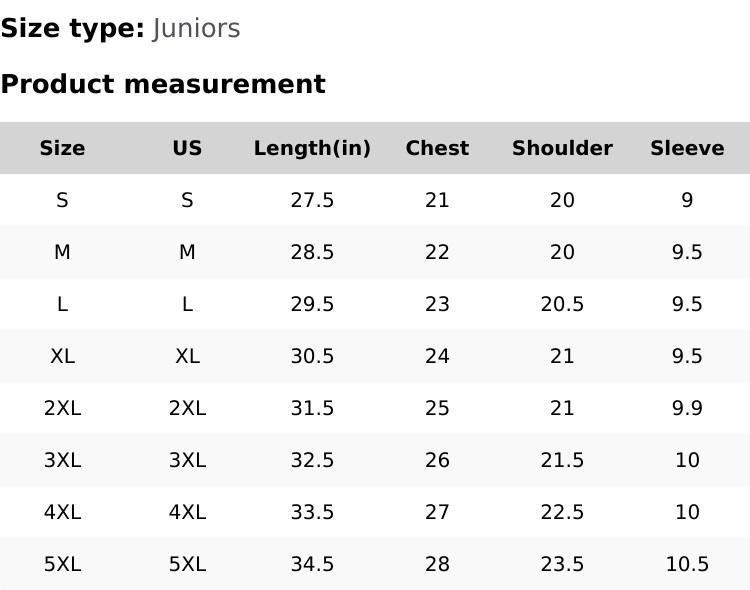This screenshot has height=590, width=750.
Task: Select the 5XL entry in Size column
Action: tap(62, 564)
